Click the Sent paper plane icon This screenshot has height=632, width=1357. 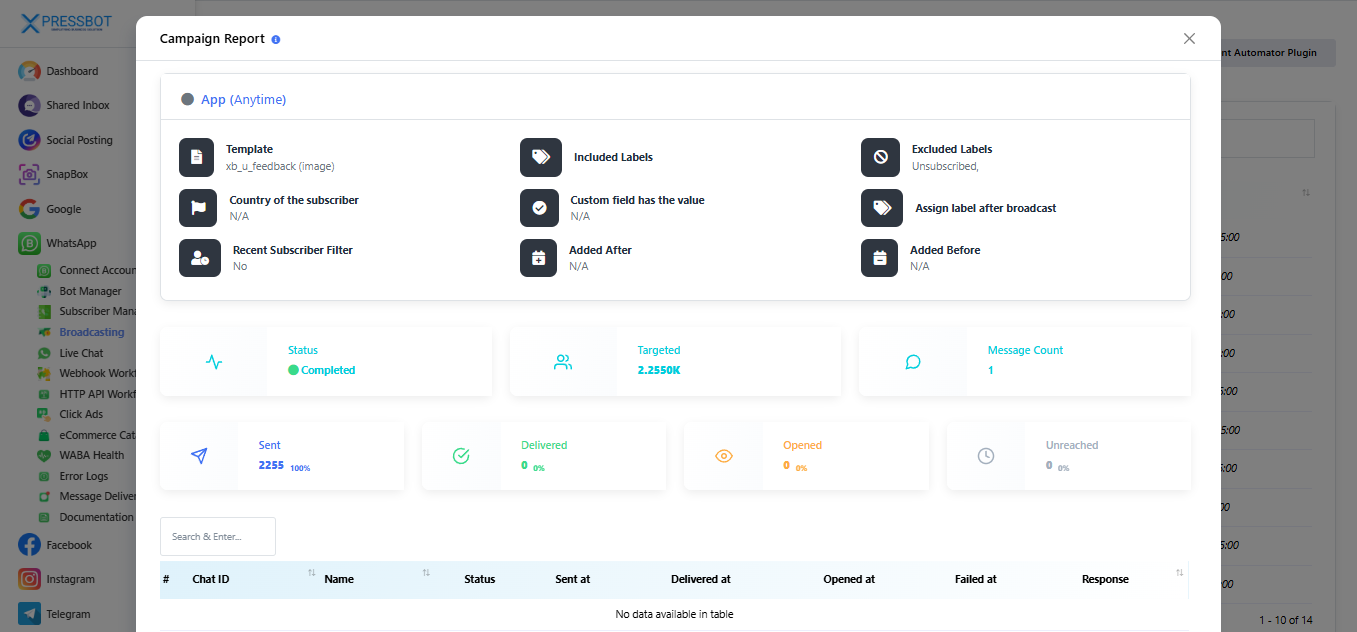pos(199,456)
